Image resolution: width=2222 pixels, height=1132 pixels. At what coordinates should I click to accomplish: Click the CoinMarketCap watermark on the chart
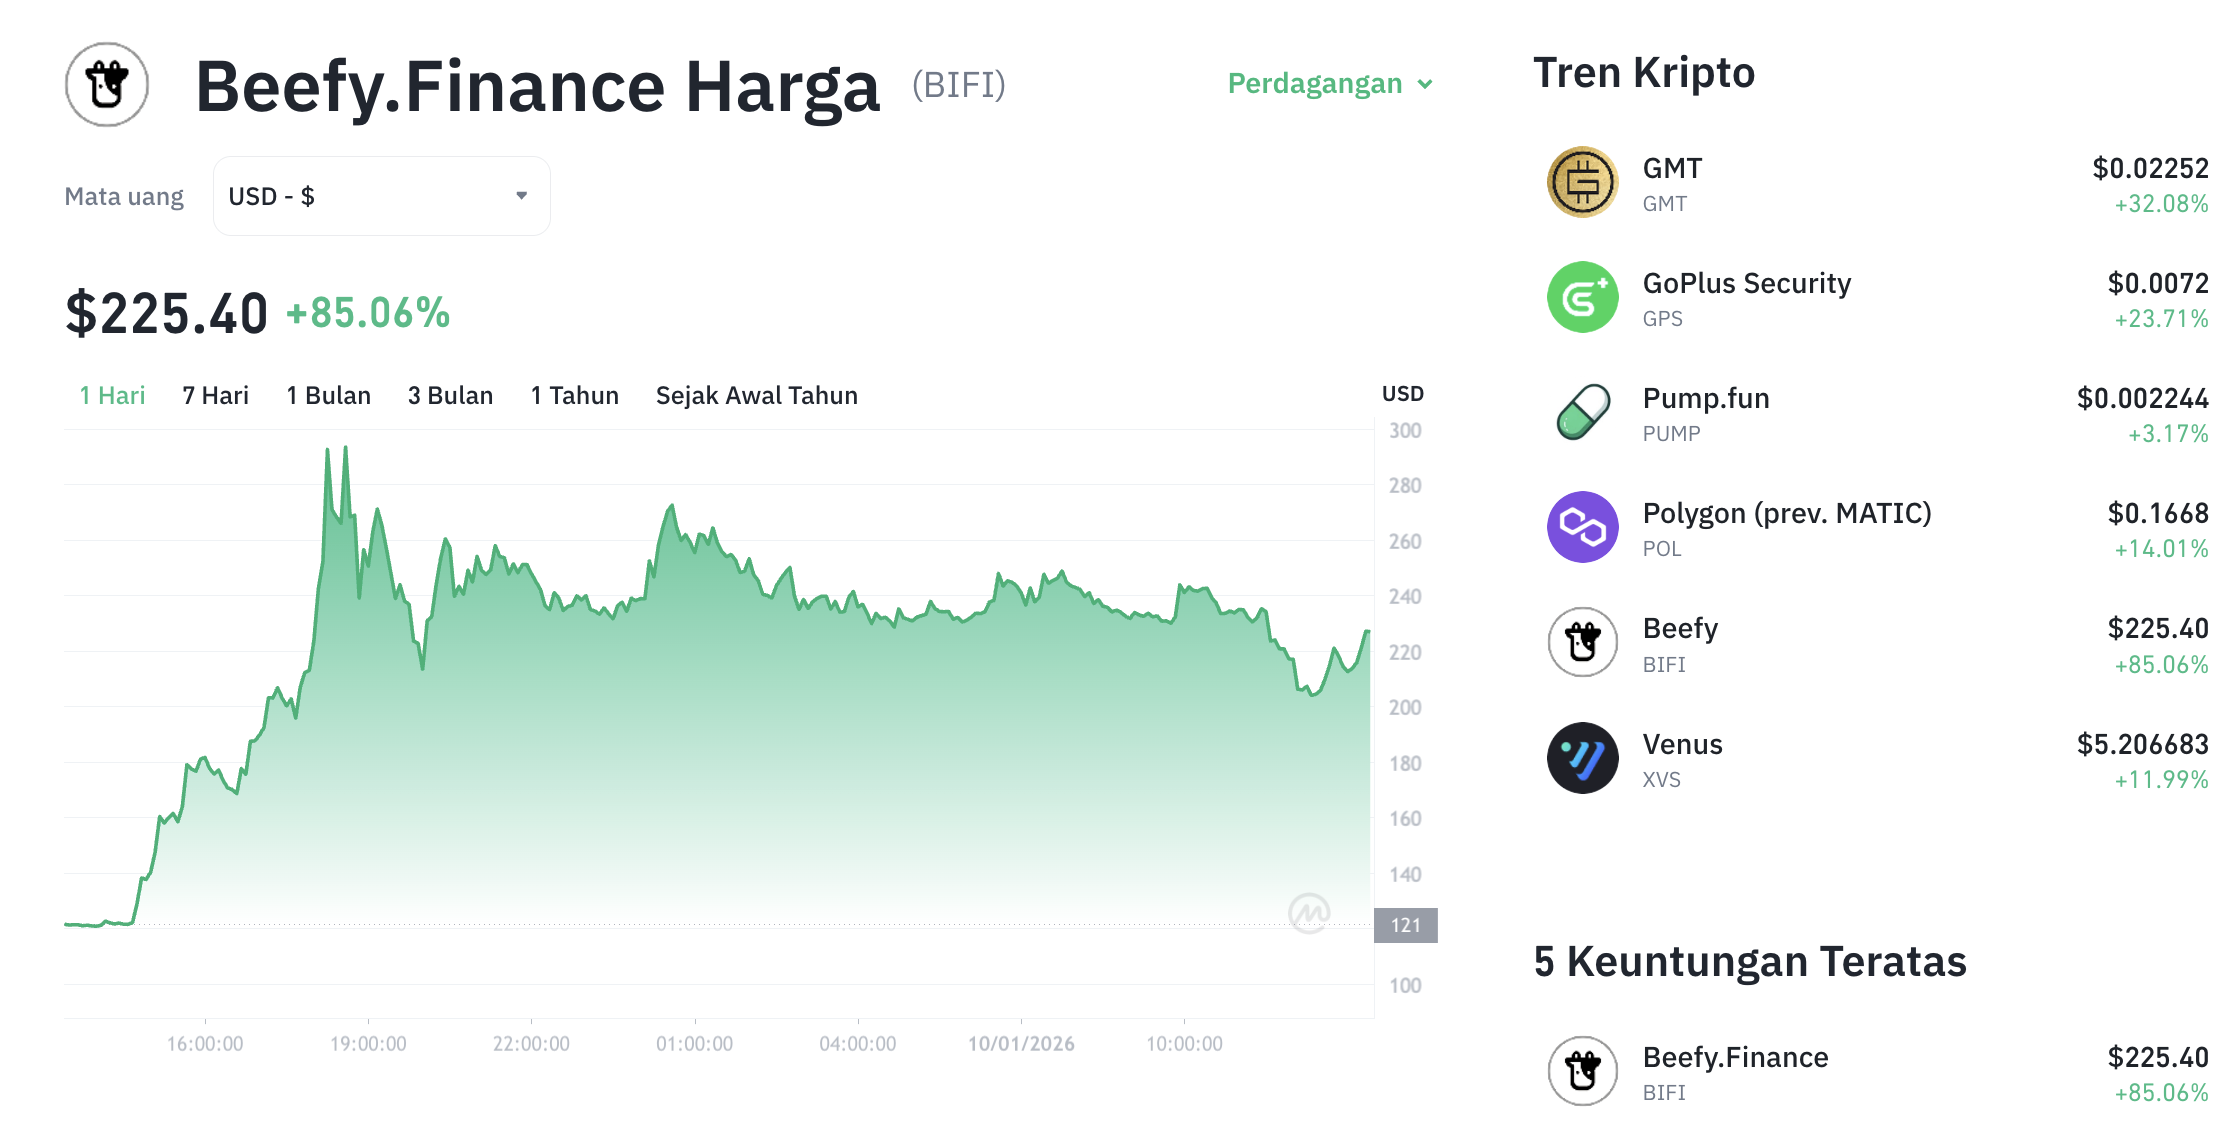pos(1311,913)
